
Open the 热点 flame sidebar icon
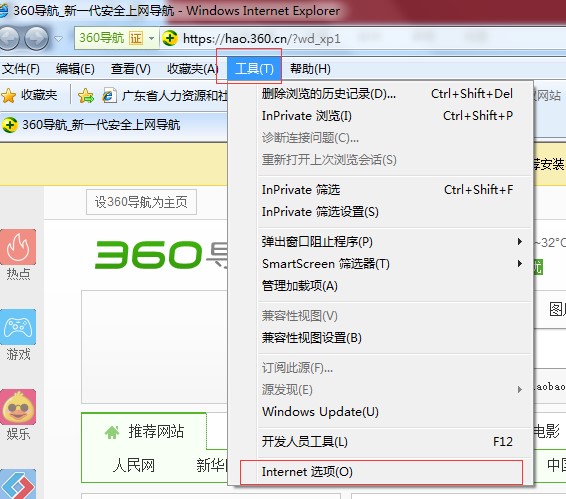click(x=18, y=247)
